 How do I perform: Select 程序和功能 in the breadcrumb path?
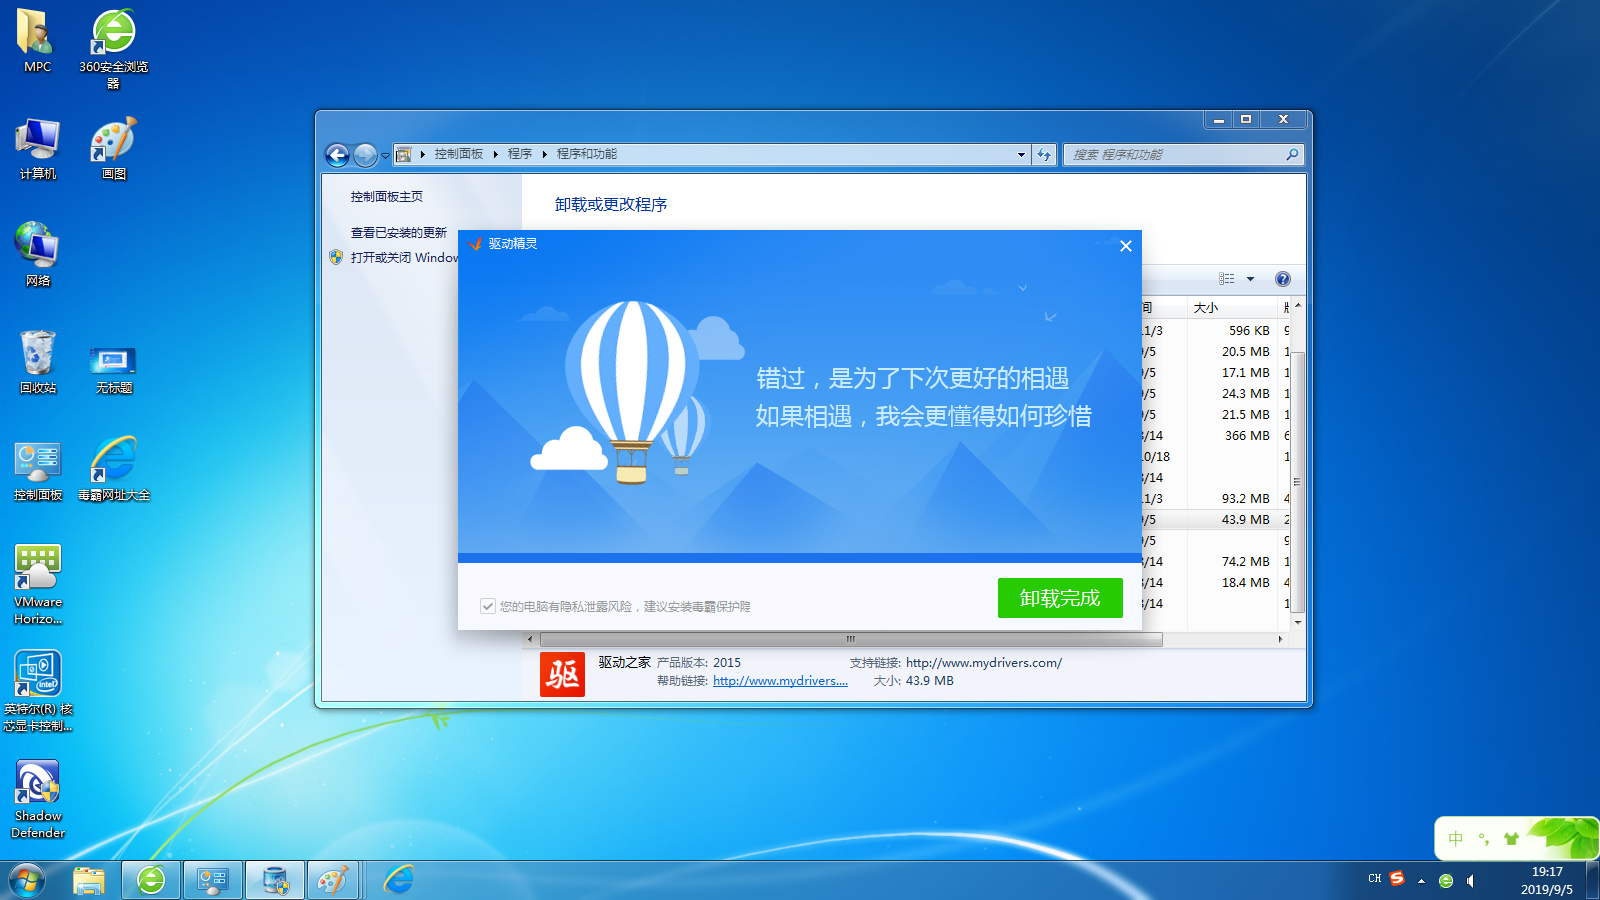pyautogui.click(x=587, y=154)
